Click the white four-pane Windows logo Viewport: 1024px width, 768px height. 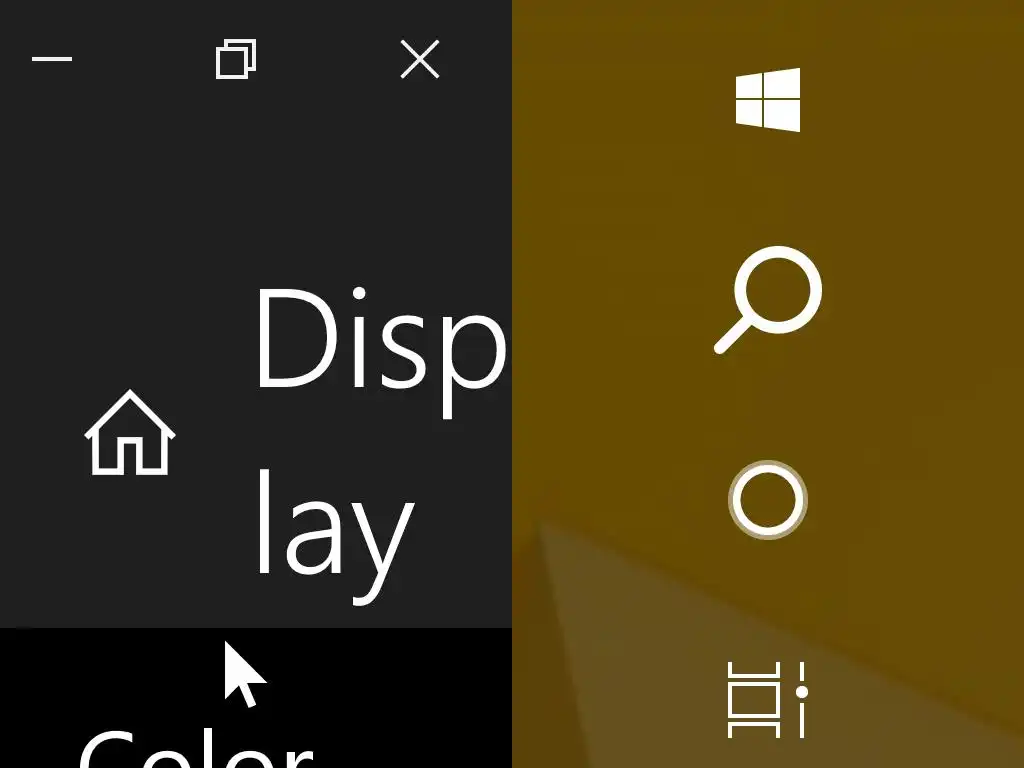[767, 100]
